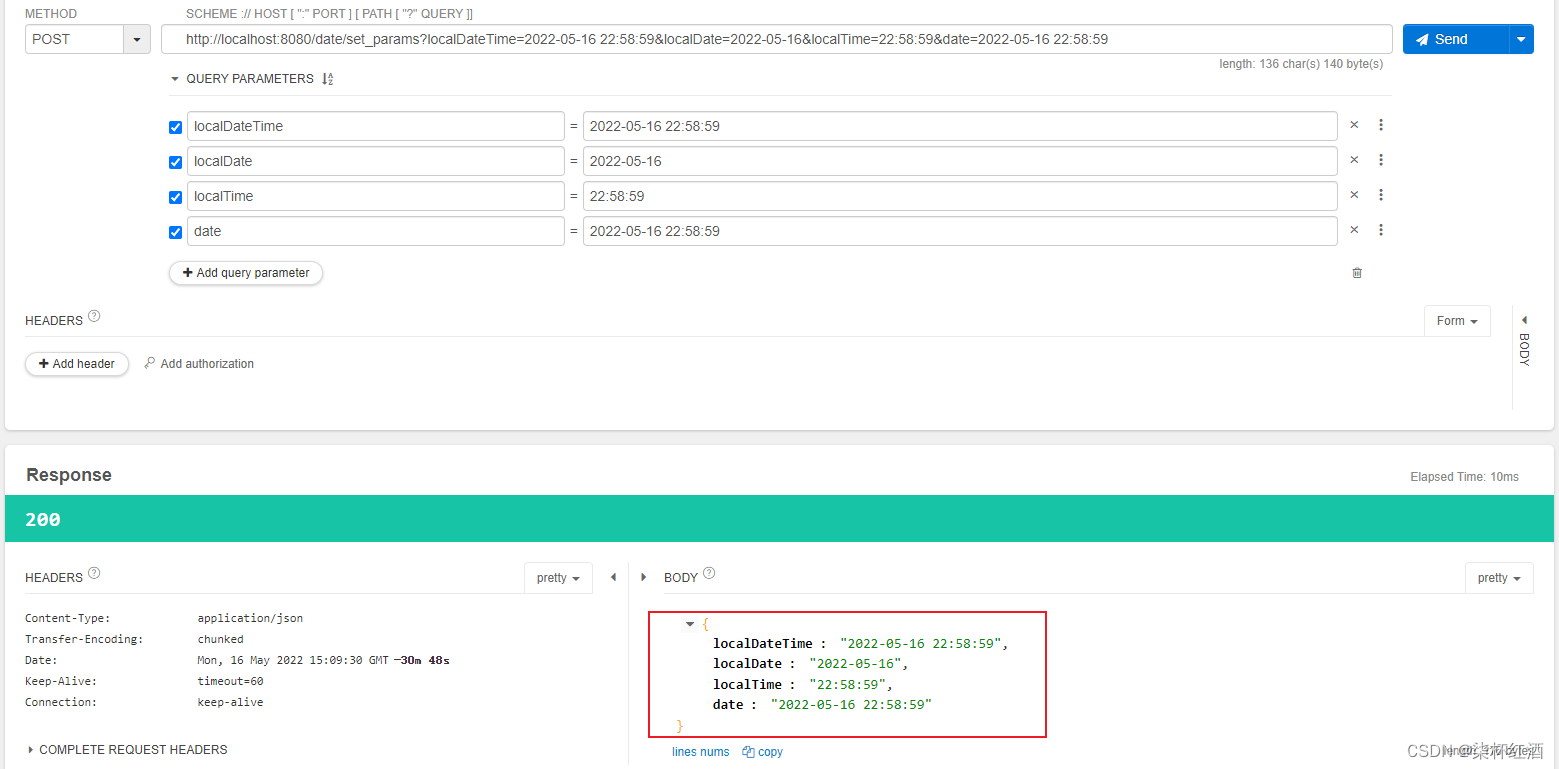This screenshot has width=1559, height=769.
Task: Open more options for localDate row
Action: click(x=1381, y=160)
